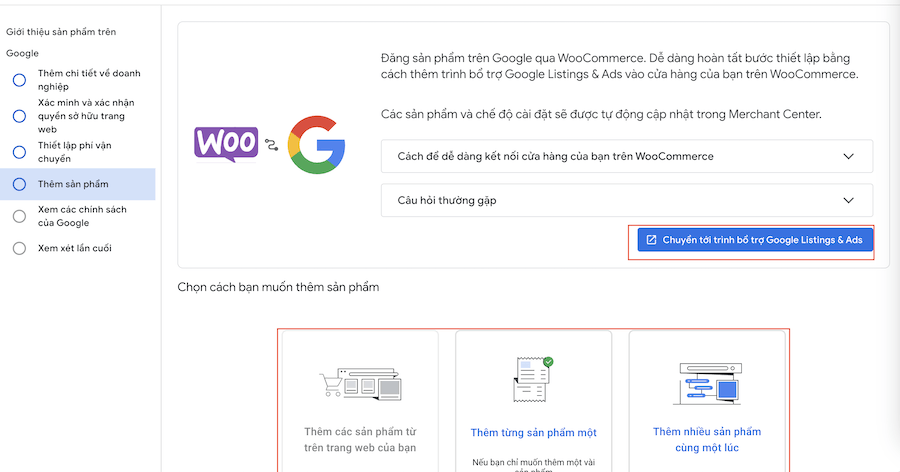
Task: Expand 'Cách để dễ dàng kết nối cửa hàng' chevron
Action: pyautogui.click(x=848, y=156)
